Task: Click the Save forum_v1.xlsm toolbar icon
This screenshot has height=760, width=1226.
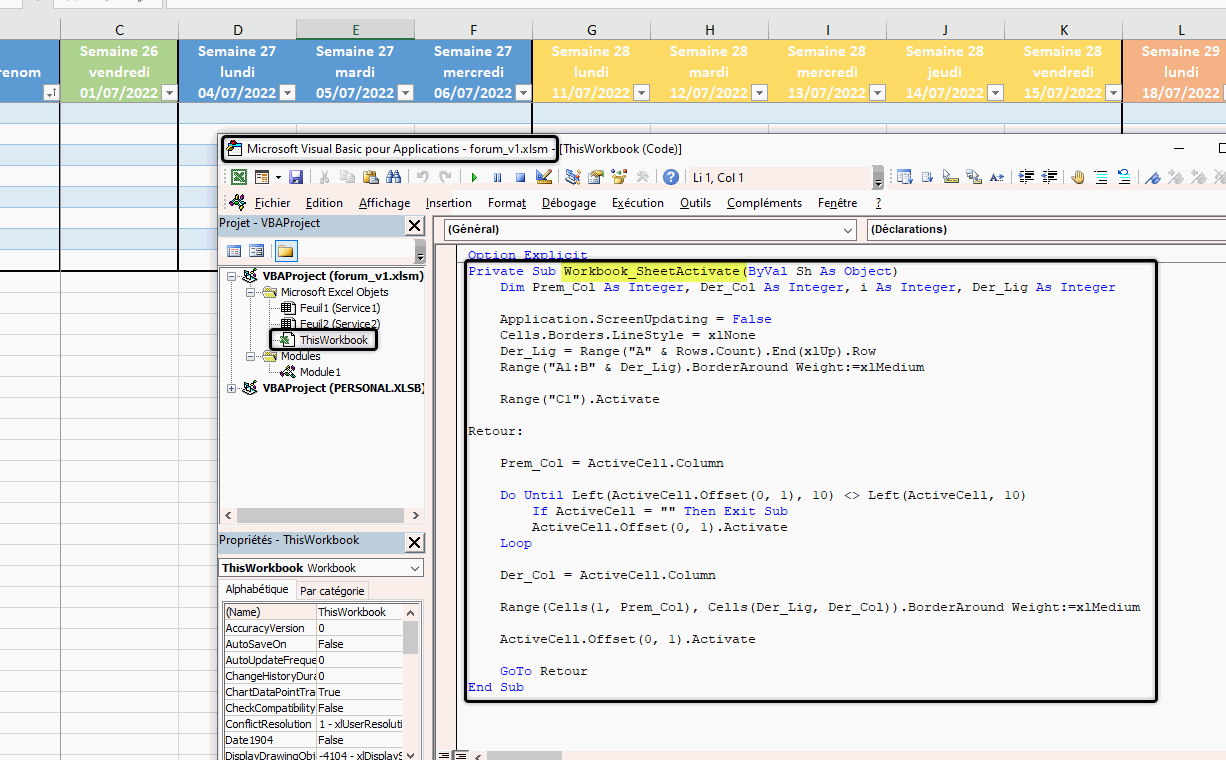Action: (296, 177)
